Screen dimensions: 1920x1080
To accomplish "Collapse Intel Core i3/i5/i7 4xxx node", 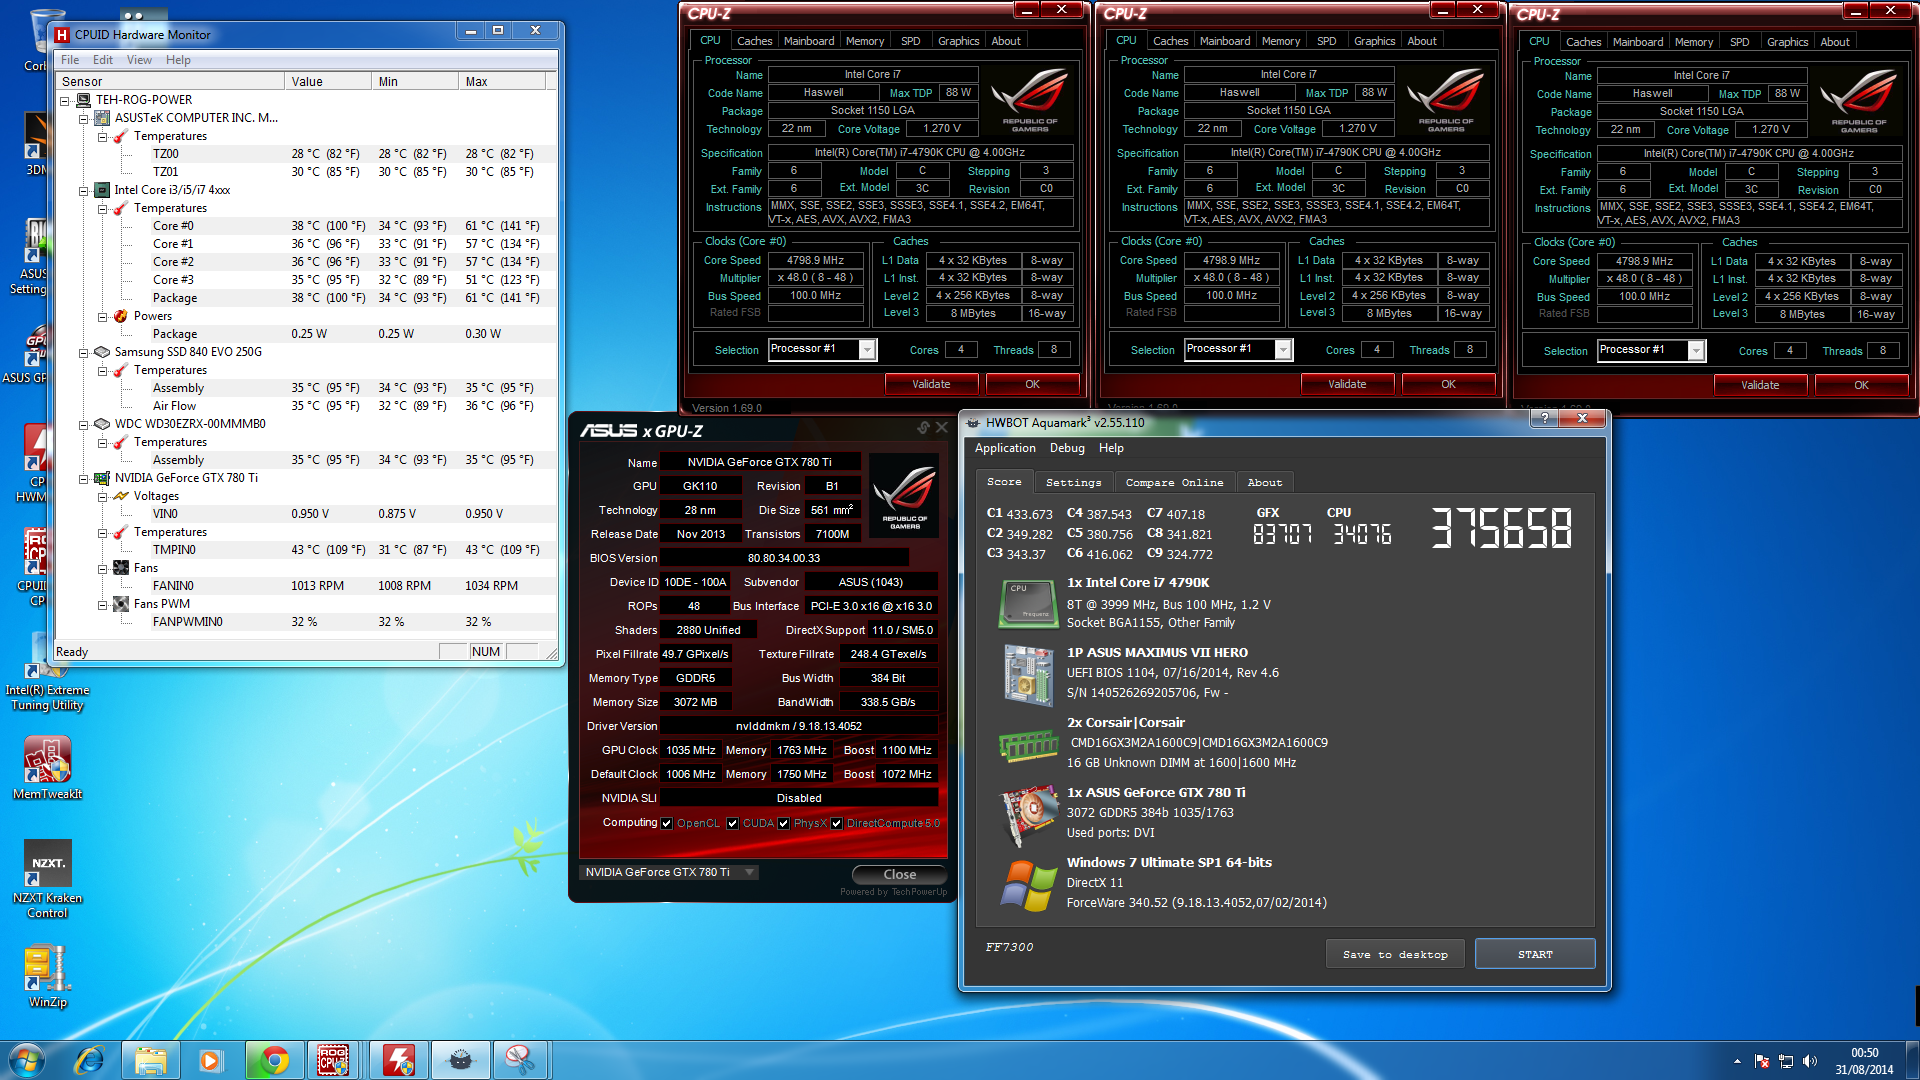I will (84, 190).
